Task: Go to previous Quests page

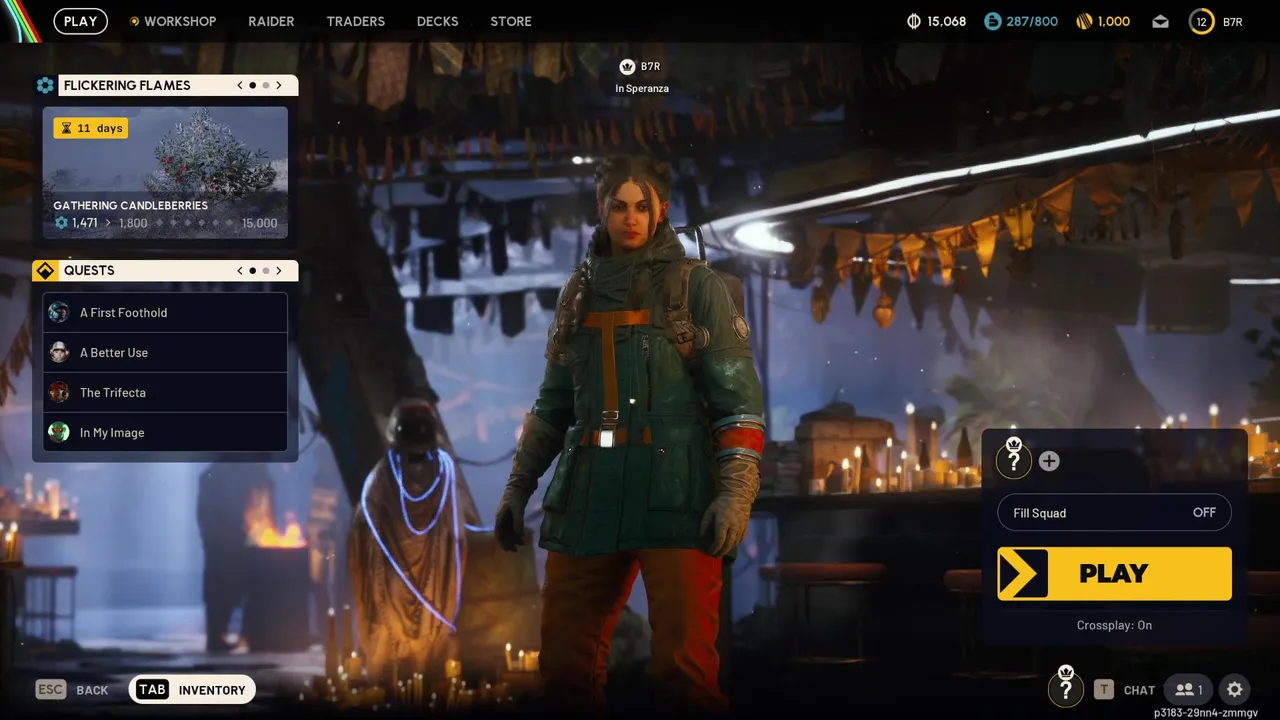Action: 240,270
